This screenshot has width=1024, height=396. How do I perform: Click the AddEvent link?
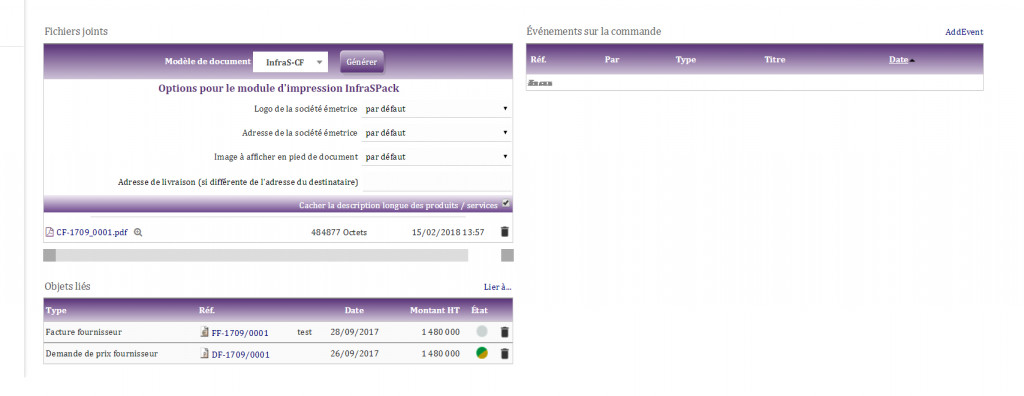click(964, 32)
